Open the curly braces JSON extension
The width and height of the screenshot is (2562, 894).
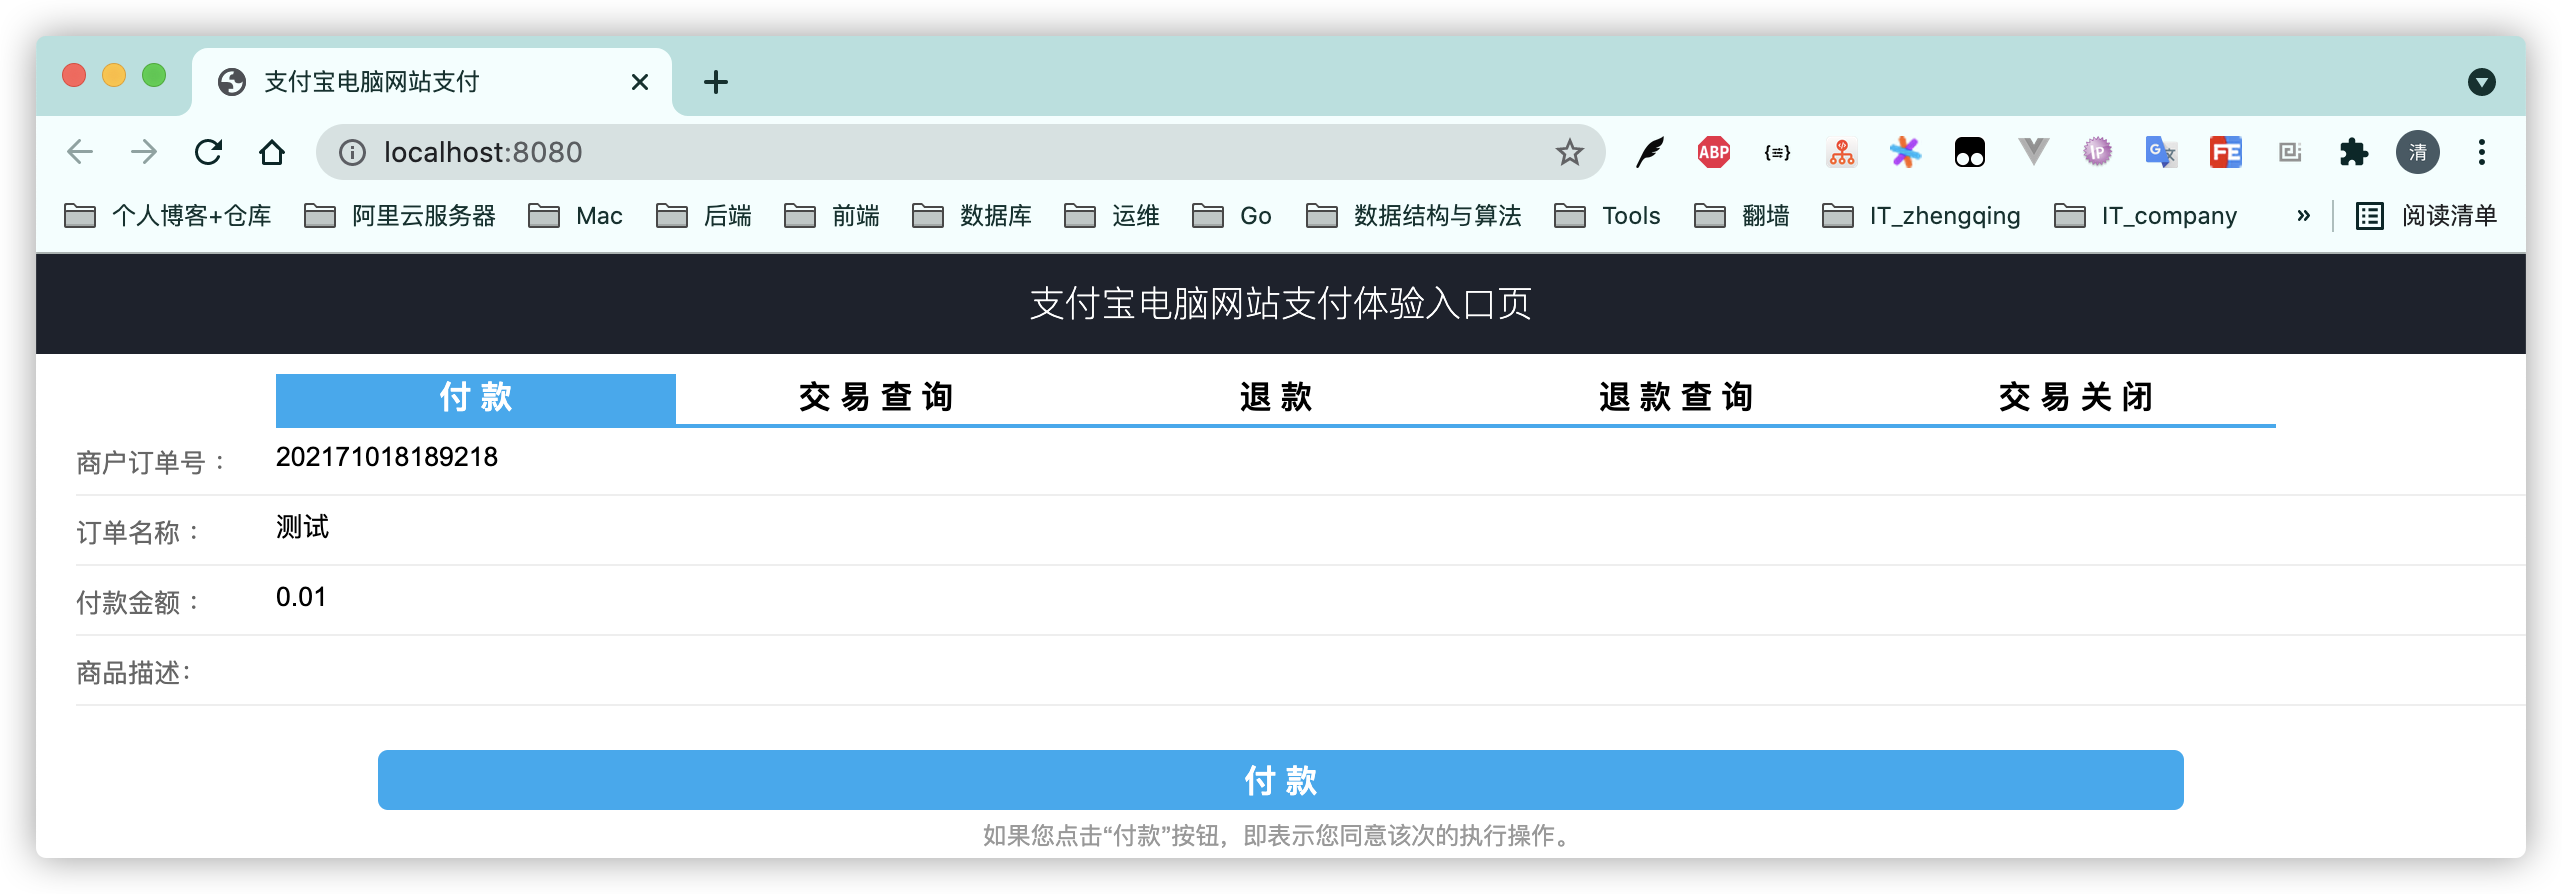(x=1778, y=152)
